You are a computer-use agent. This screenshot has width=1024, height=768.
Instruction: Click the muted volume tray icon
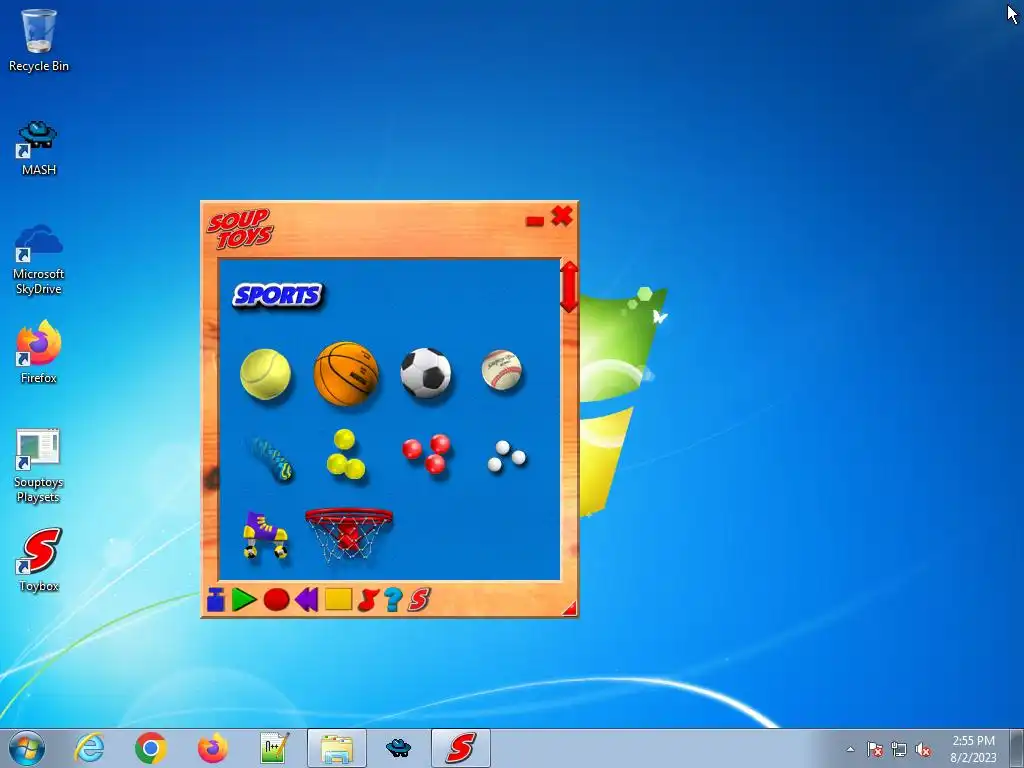pyautogui.click(x=923, y=749)
